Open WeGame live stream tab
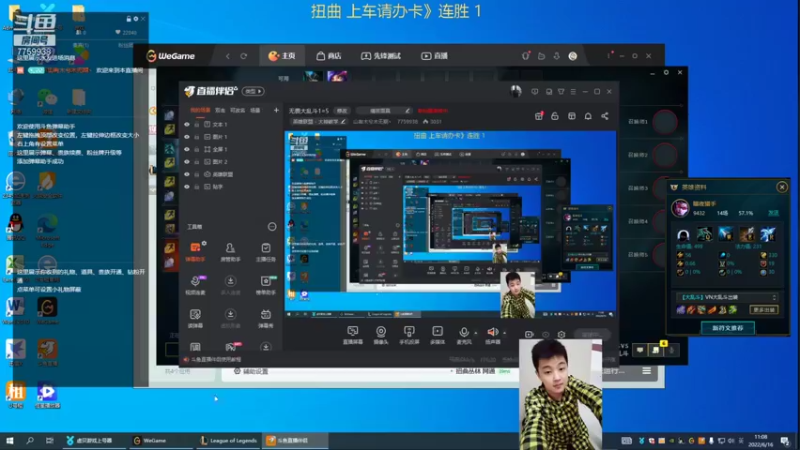Image resolution: width=800 pixels, height=450 pixels. click(434, 56)
